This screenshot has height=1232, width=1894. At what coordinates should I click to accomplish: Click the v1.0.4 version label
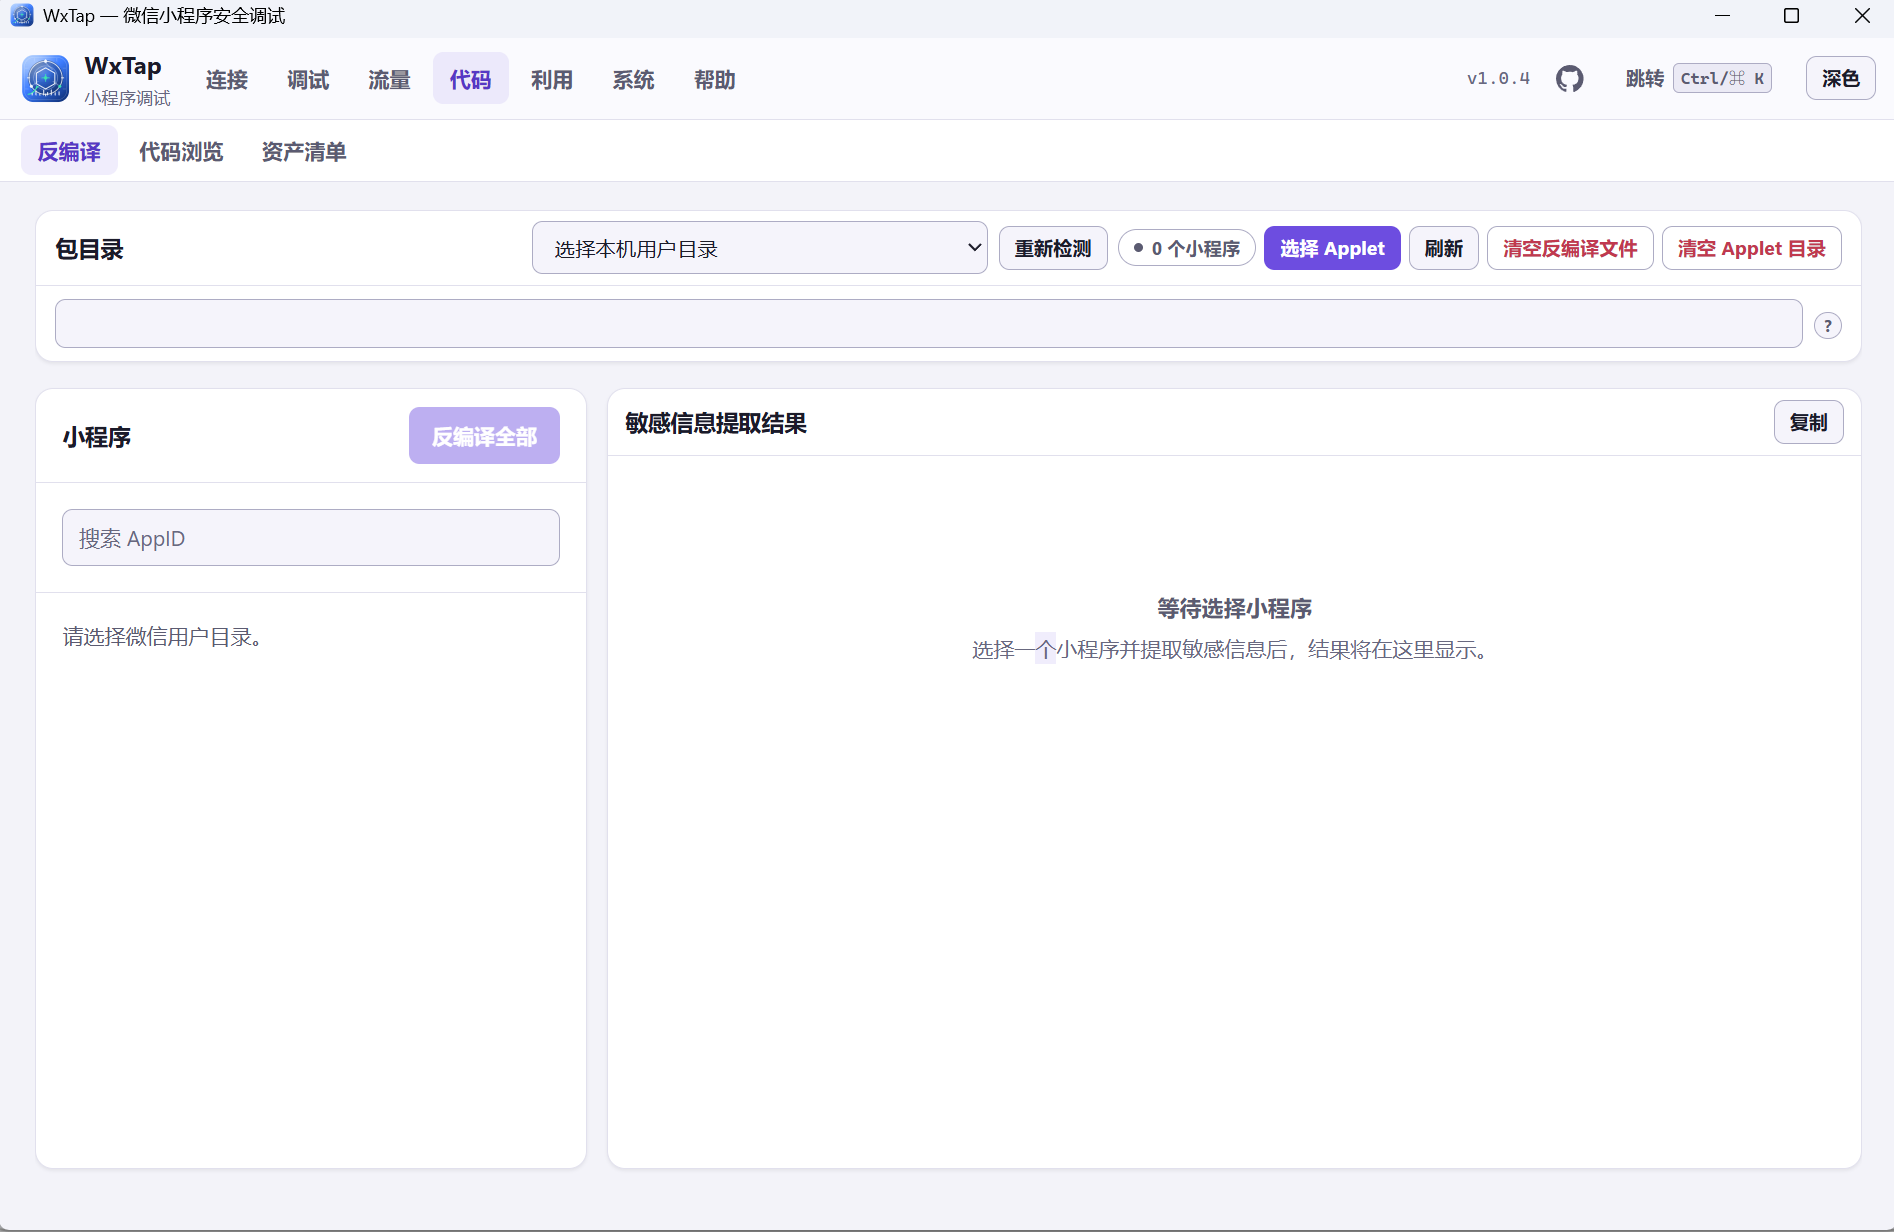pyautogui.click(x=1498, y=79)
